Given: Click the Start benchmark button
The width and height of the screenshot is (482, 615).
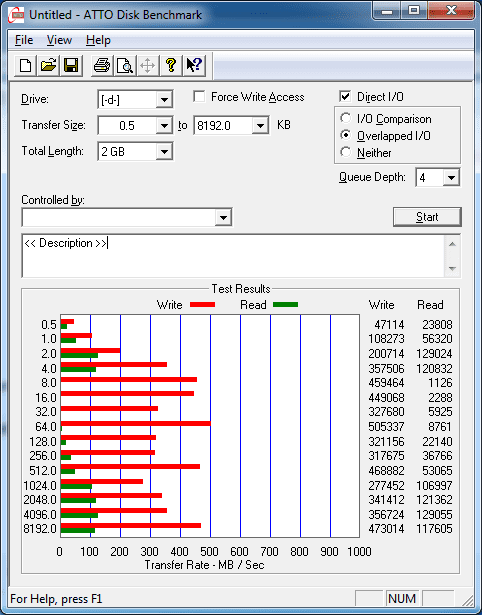Looking at the screenshot, I should pyautogui.click(x=427, y=217).
